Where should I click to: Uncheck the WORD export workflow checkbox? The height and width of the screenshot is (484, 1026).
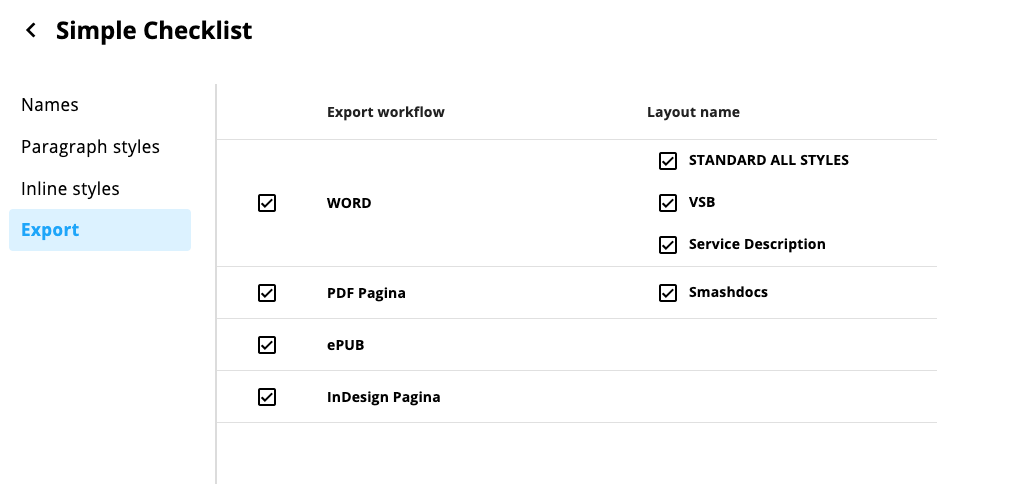267,203
